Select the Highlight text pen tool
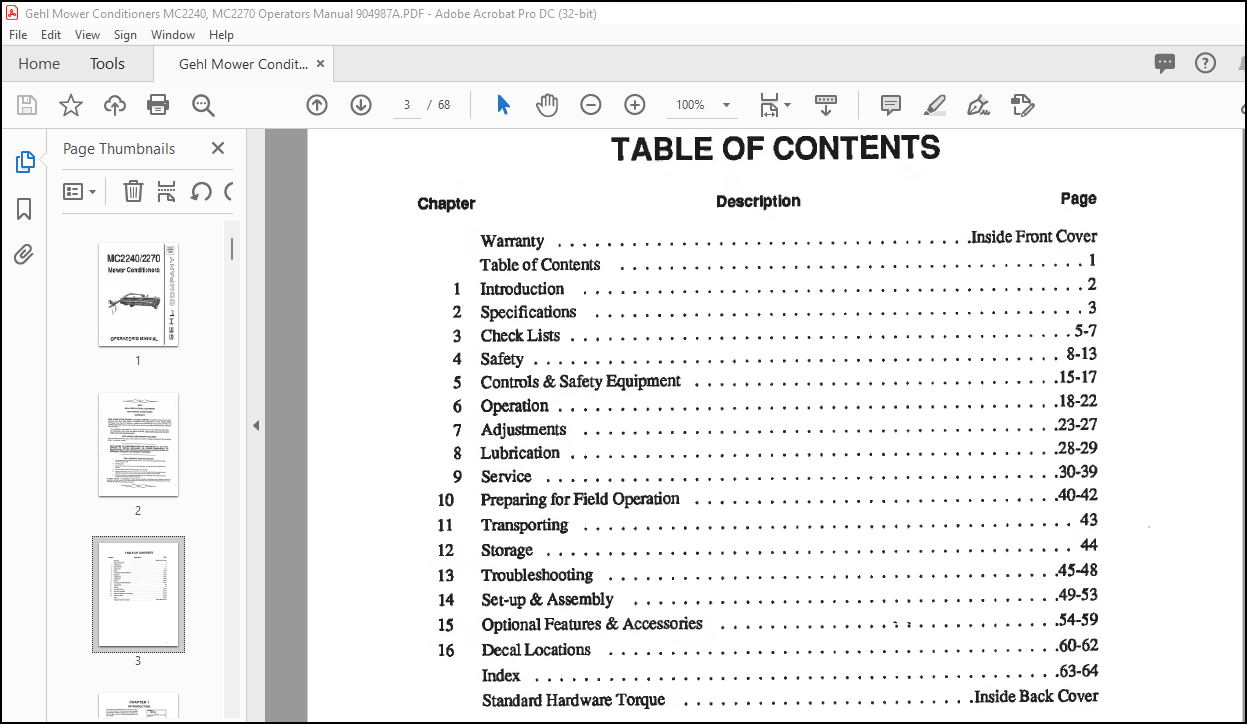The width and height of the screenshot is (1247, 724). point(935,105)
